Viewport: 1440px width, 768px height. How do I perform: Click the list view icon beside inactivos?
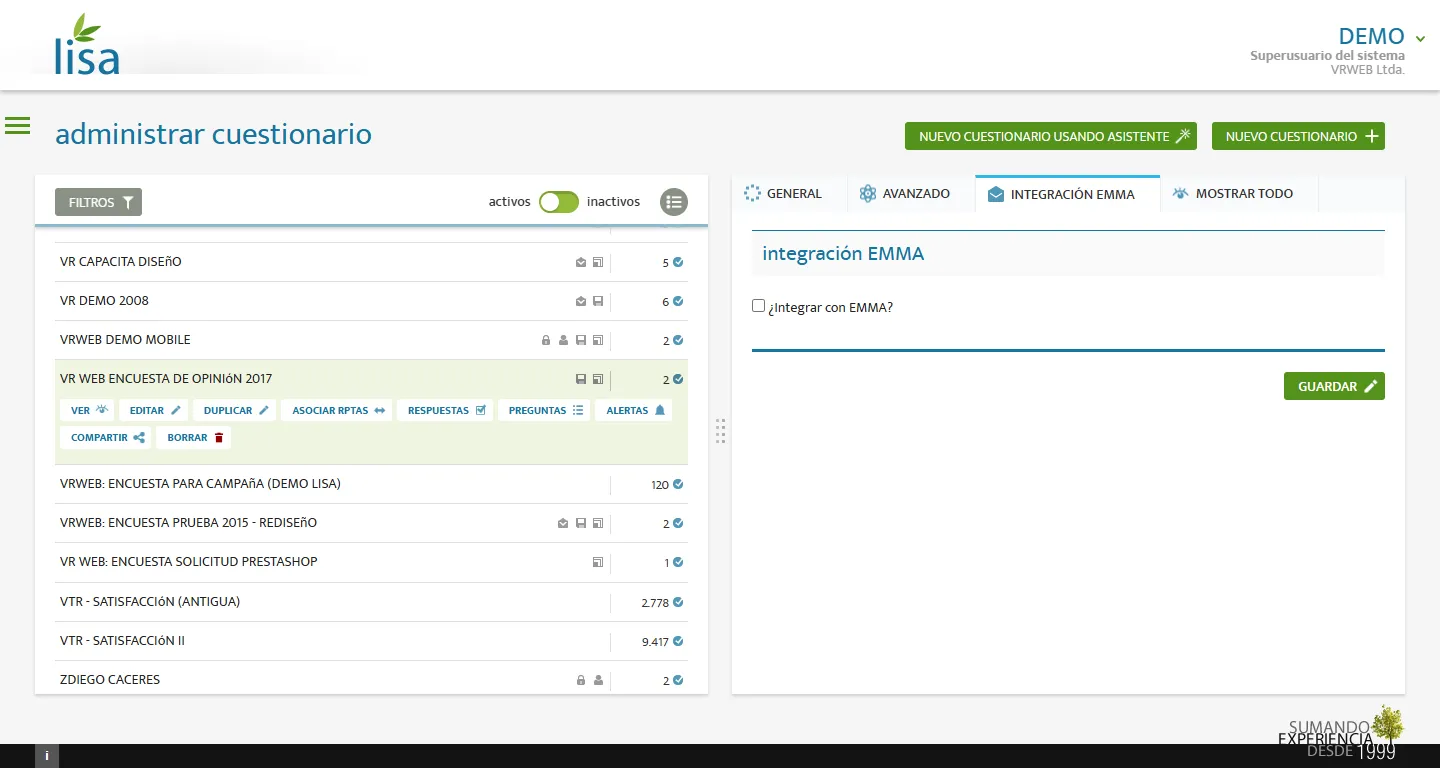coord(674,202)
